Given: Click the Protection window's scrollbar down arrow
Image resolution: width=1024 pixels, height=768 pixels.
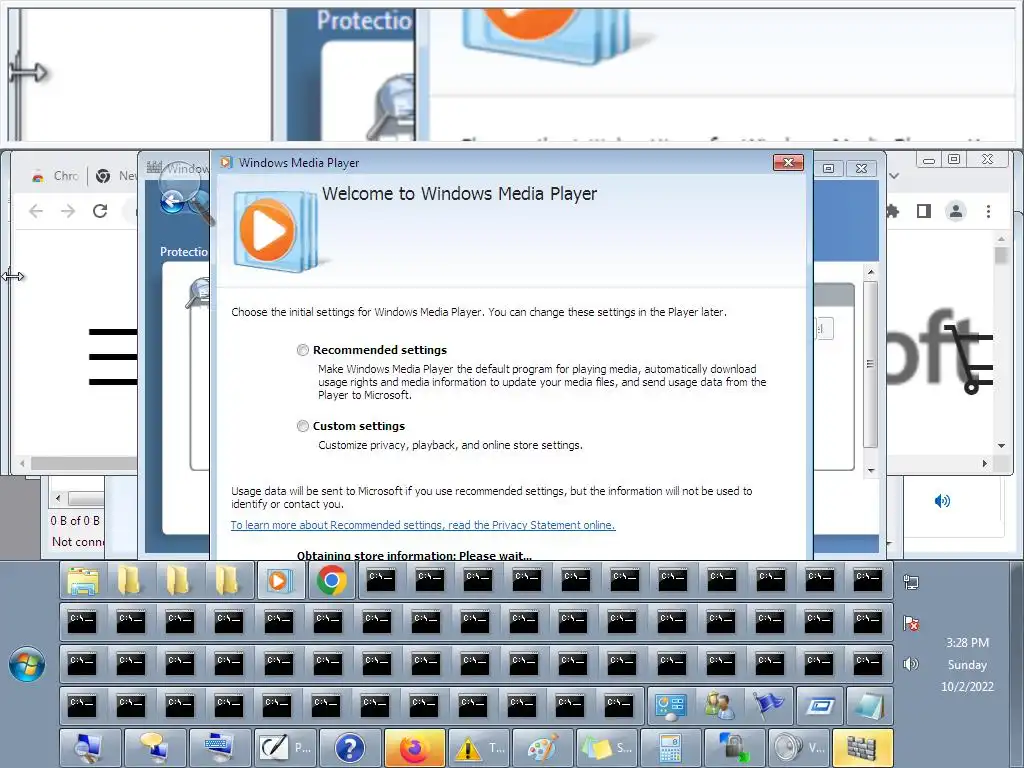Looking at the screenshot, I should point(871,470).
